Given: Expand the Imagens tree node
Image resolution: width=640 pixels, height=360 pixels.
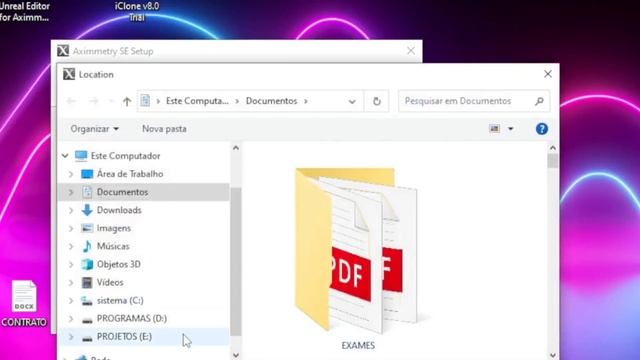Looking at the screenshot, I should pyautogui.click(x=71, y=228).
